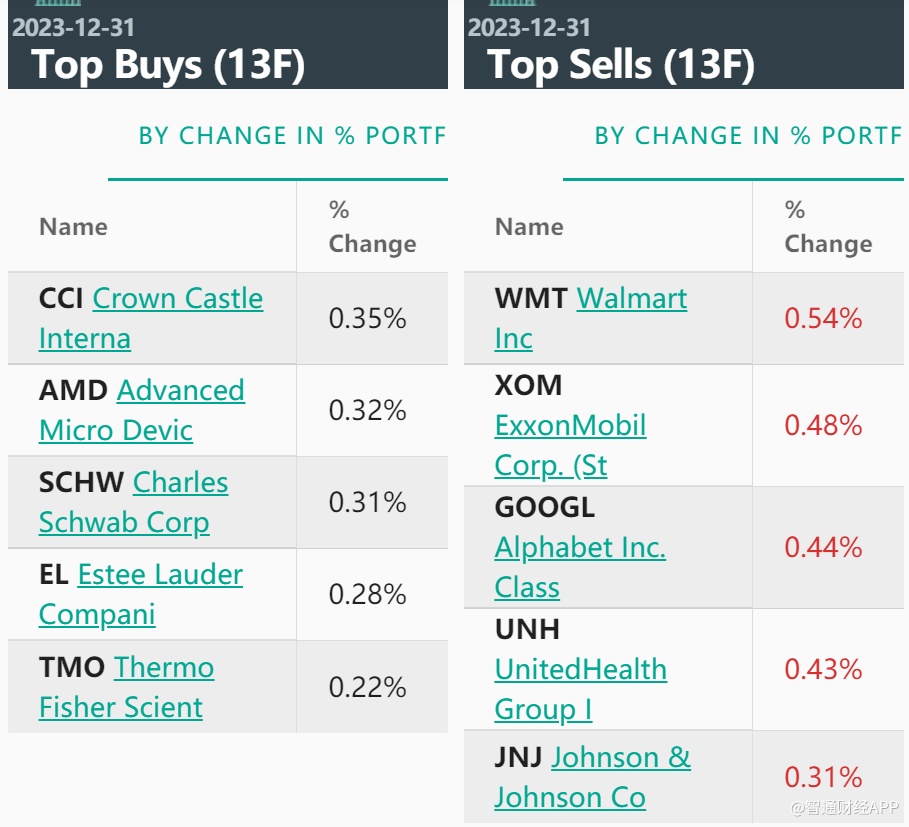Click the Top Buys (13F) heading
Viewport: 909px width, 827px height.
click(x=168, y=65)
